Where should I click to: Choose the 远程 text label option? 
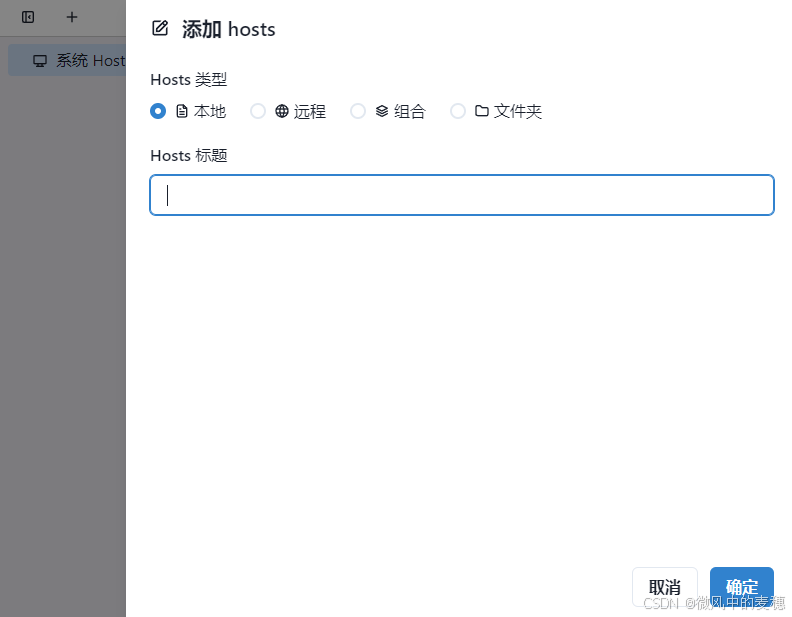pyautogui.click(x=310, y=111)
